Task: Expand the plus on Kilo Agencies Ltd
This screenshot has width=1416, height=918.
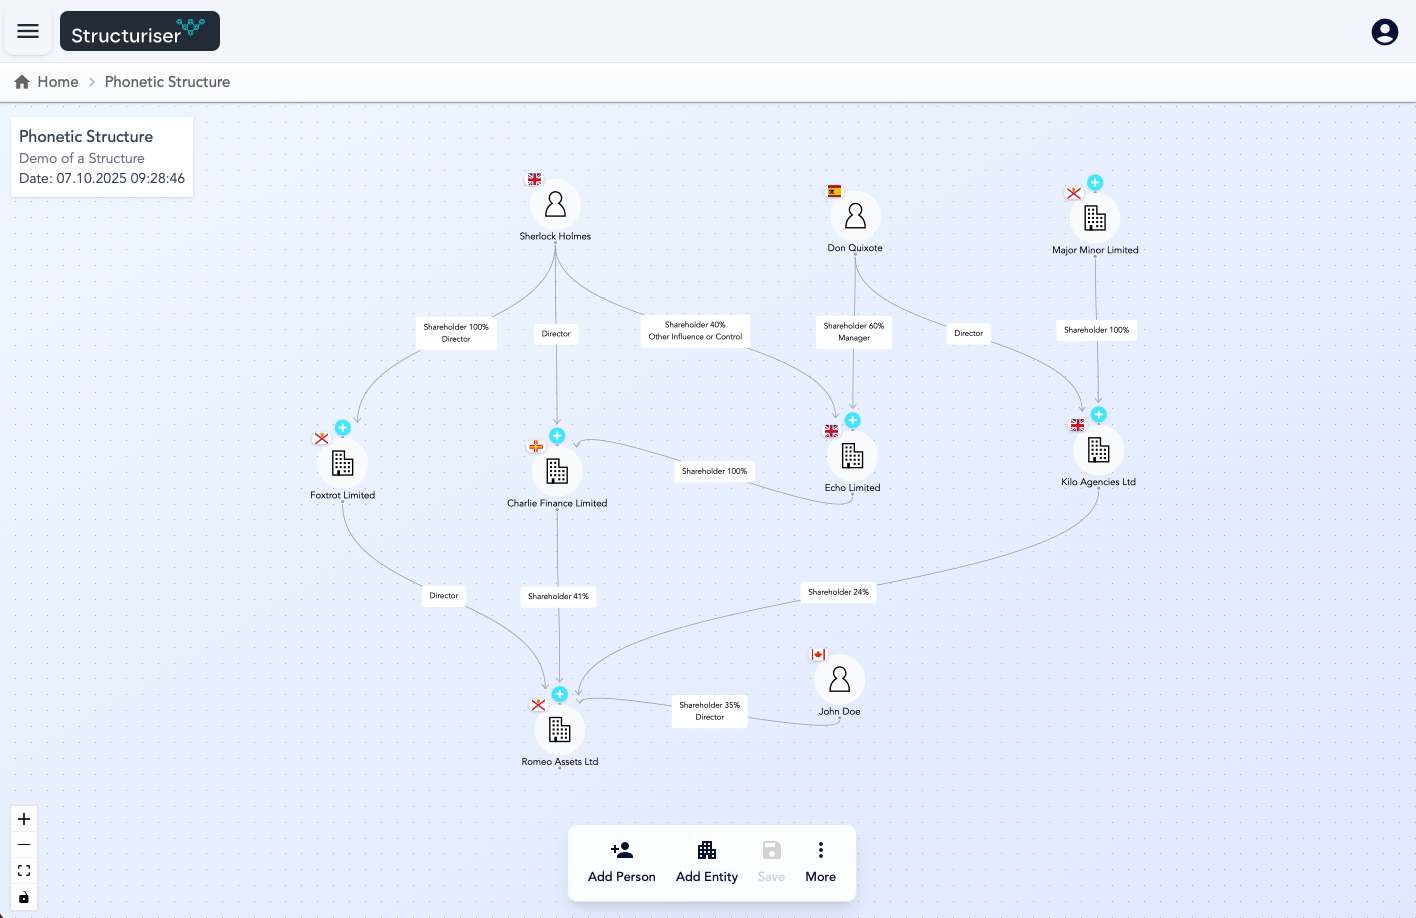Action: [x=1099, y=415]
